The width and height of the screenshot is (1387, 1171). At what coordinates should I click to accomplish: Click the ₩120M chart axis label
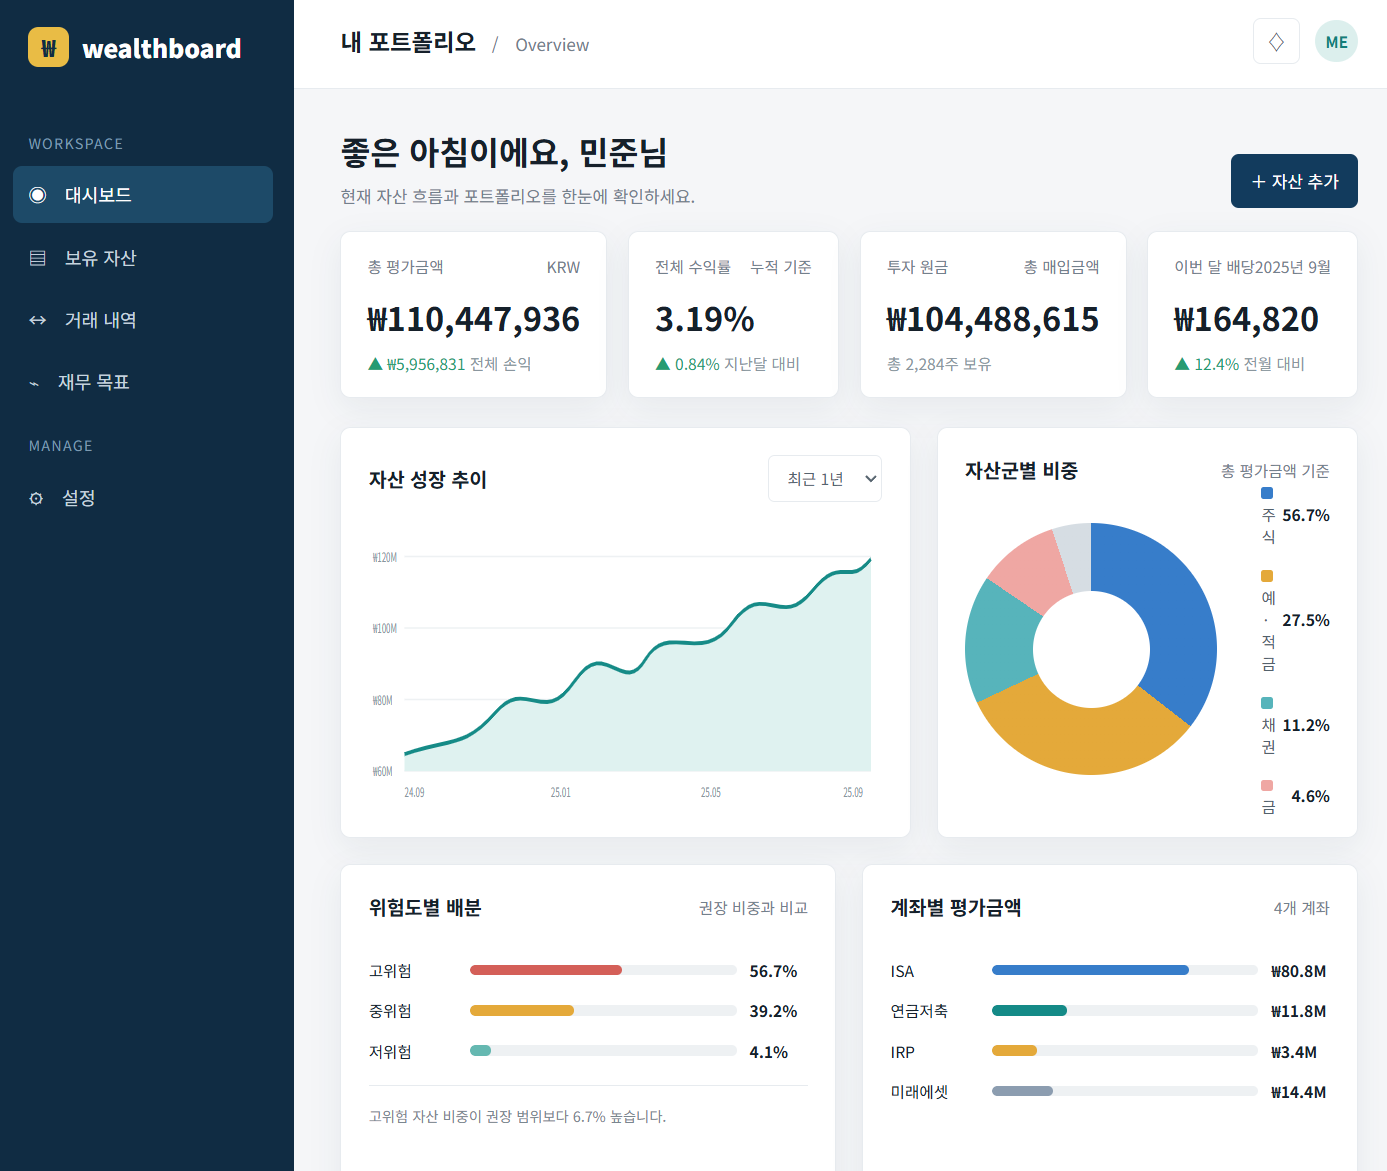pyautogui.click(x=385, y=557)
